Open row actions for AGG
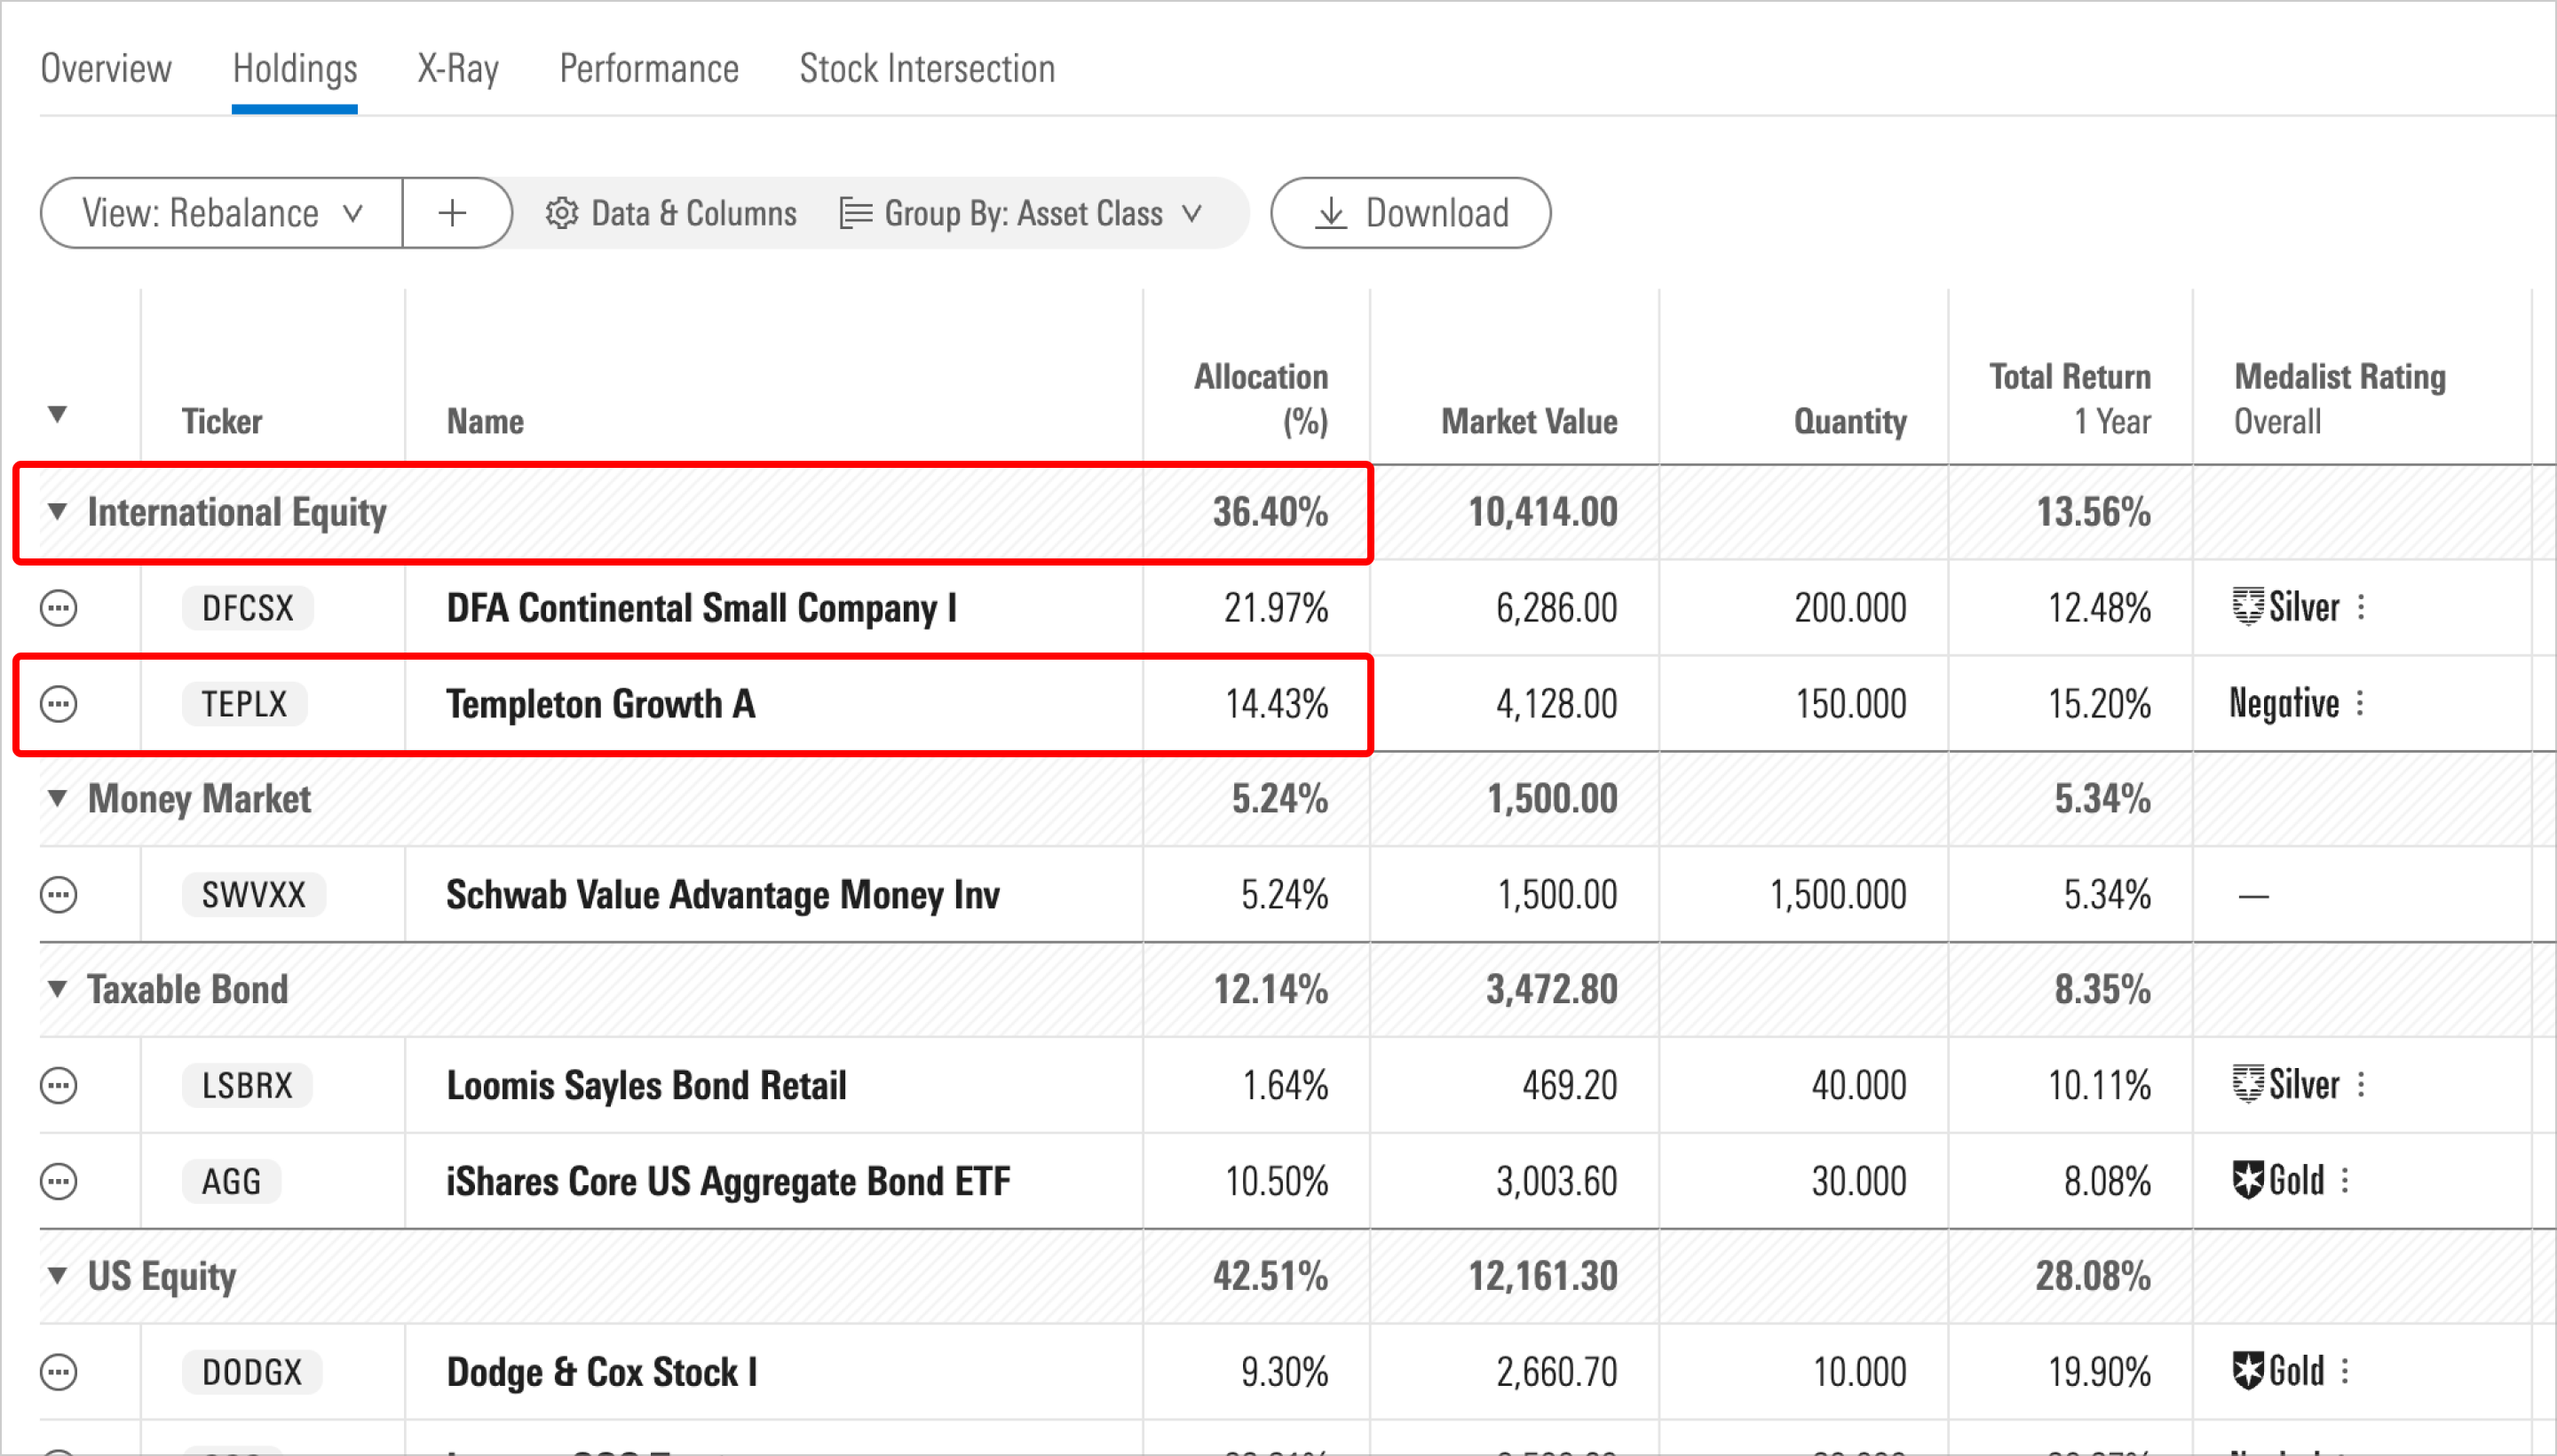The image size is (2557, 1456). 58,1181
